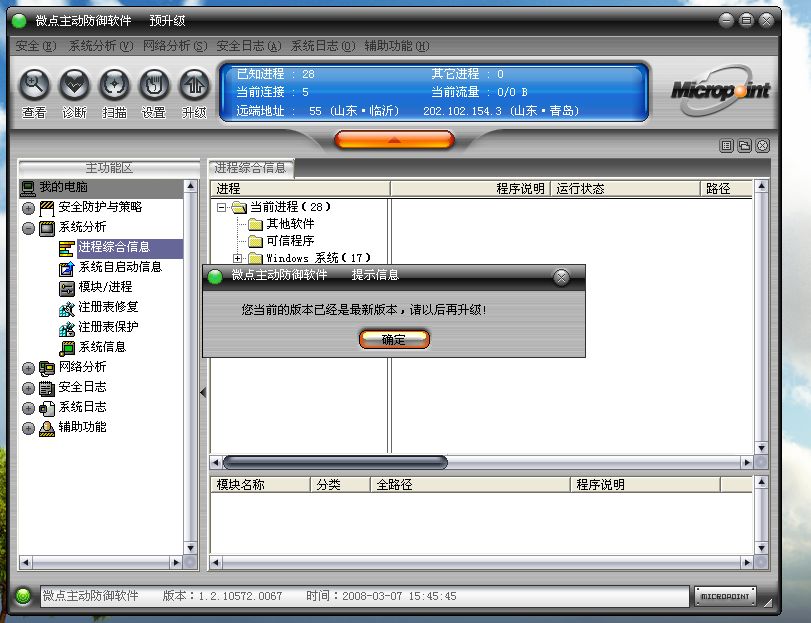Click the process pane scroll-down arrow
The image size is (811, 623).
pyautogui.click(x=761, y=448)
